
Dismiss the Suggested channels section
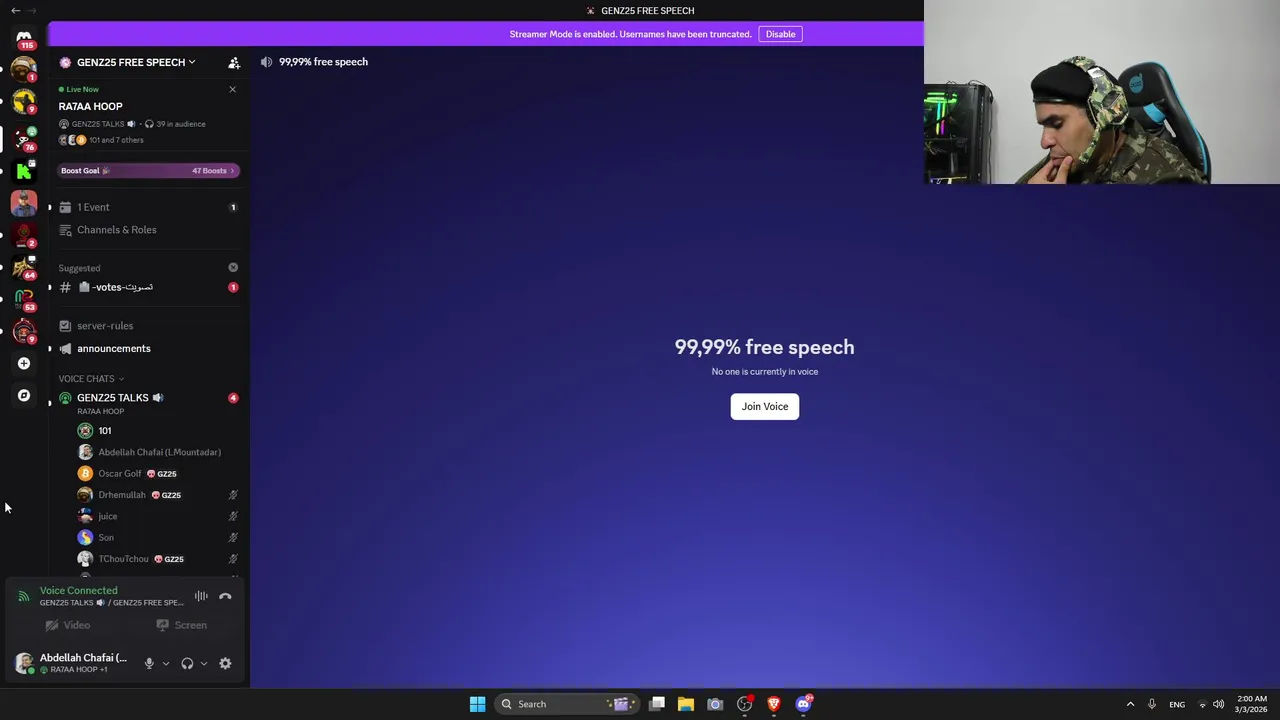pos(233,267)
